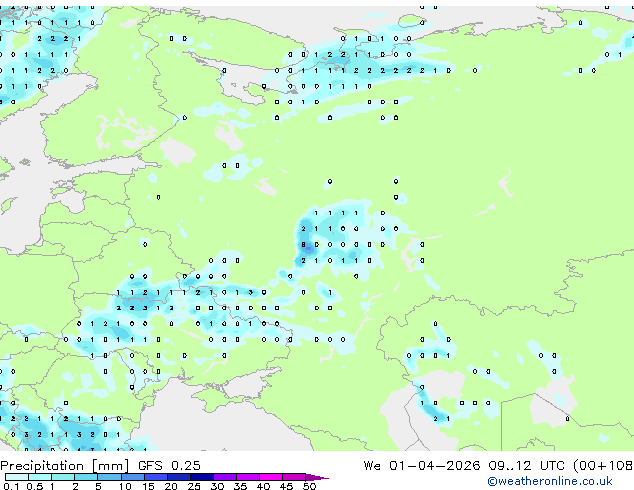Click the 'We' weekday label
This screenshot has width=634, height=490.
(372, 466)
